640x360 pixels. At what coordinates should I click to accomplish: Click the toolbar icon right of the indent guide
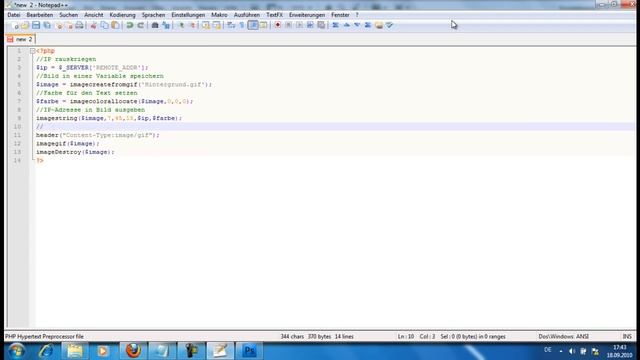264,25
